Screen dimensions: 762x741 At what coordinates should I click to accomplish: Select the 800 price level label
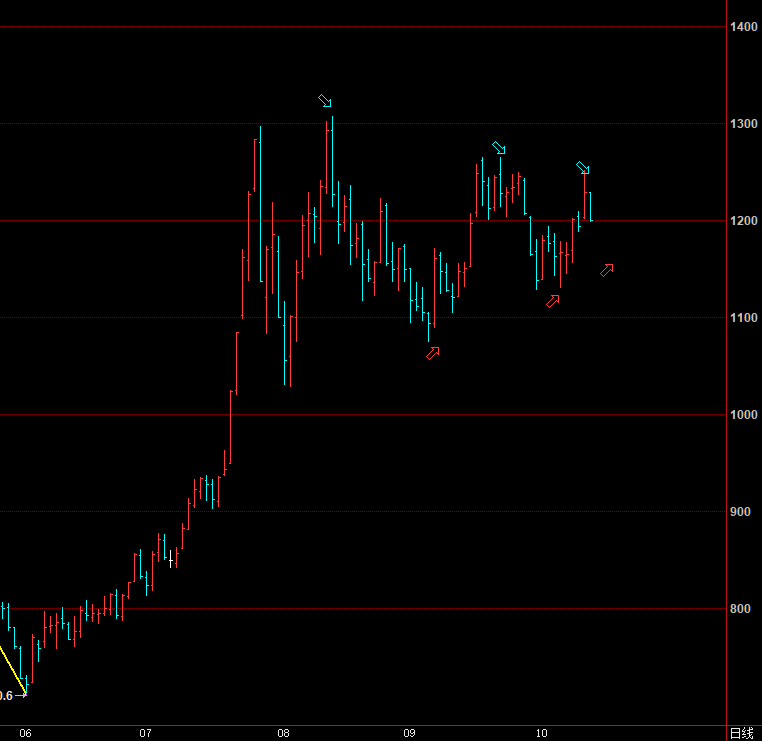click(x=740, y=608)
